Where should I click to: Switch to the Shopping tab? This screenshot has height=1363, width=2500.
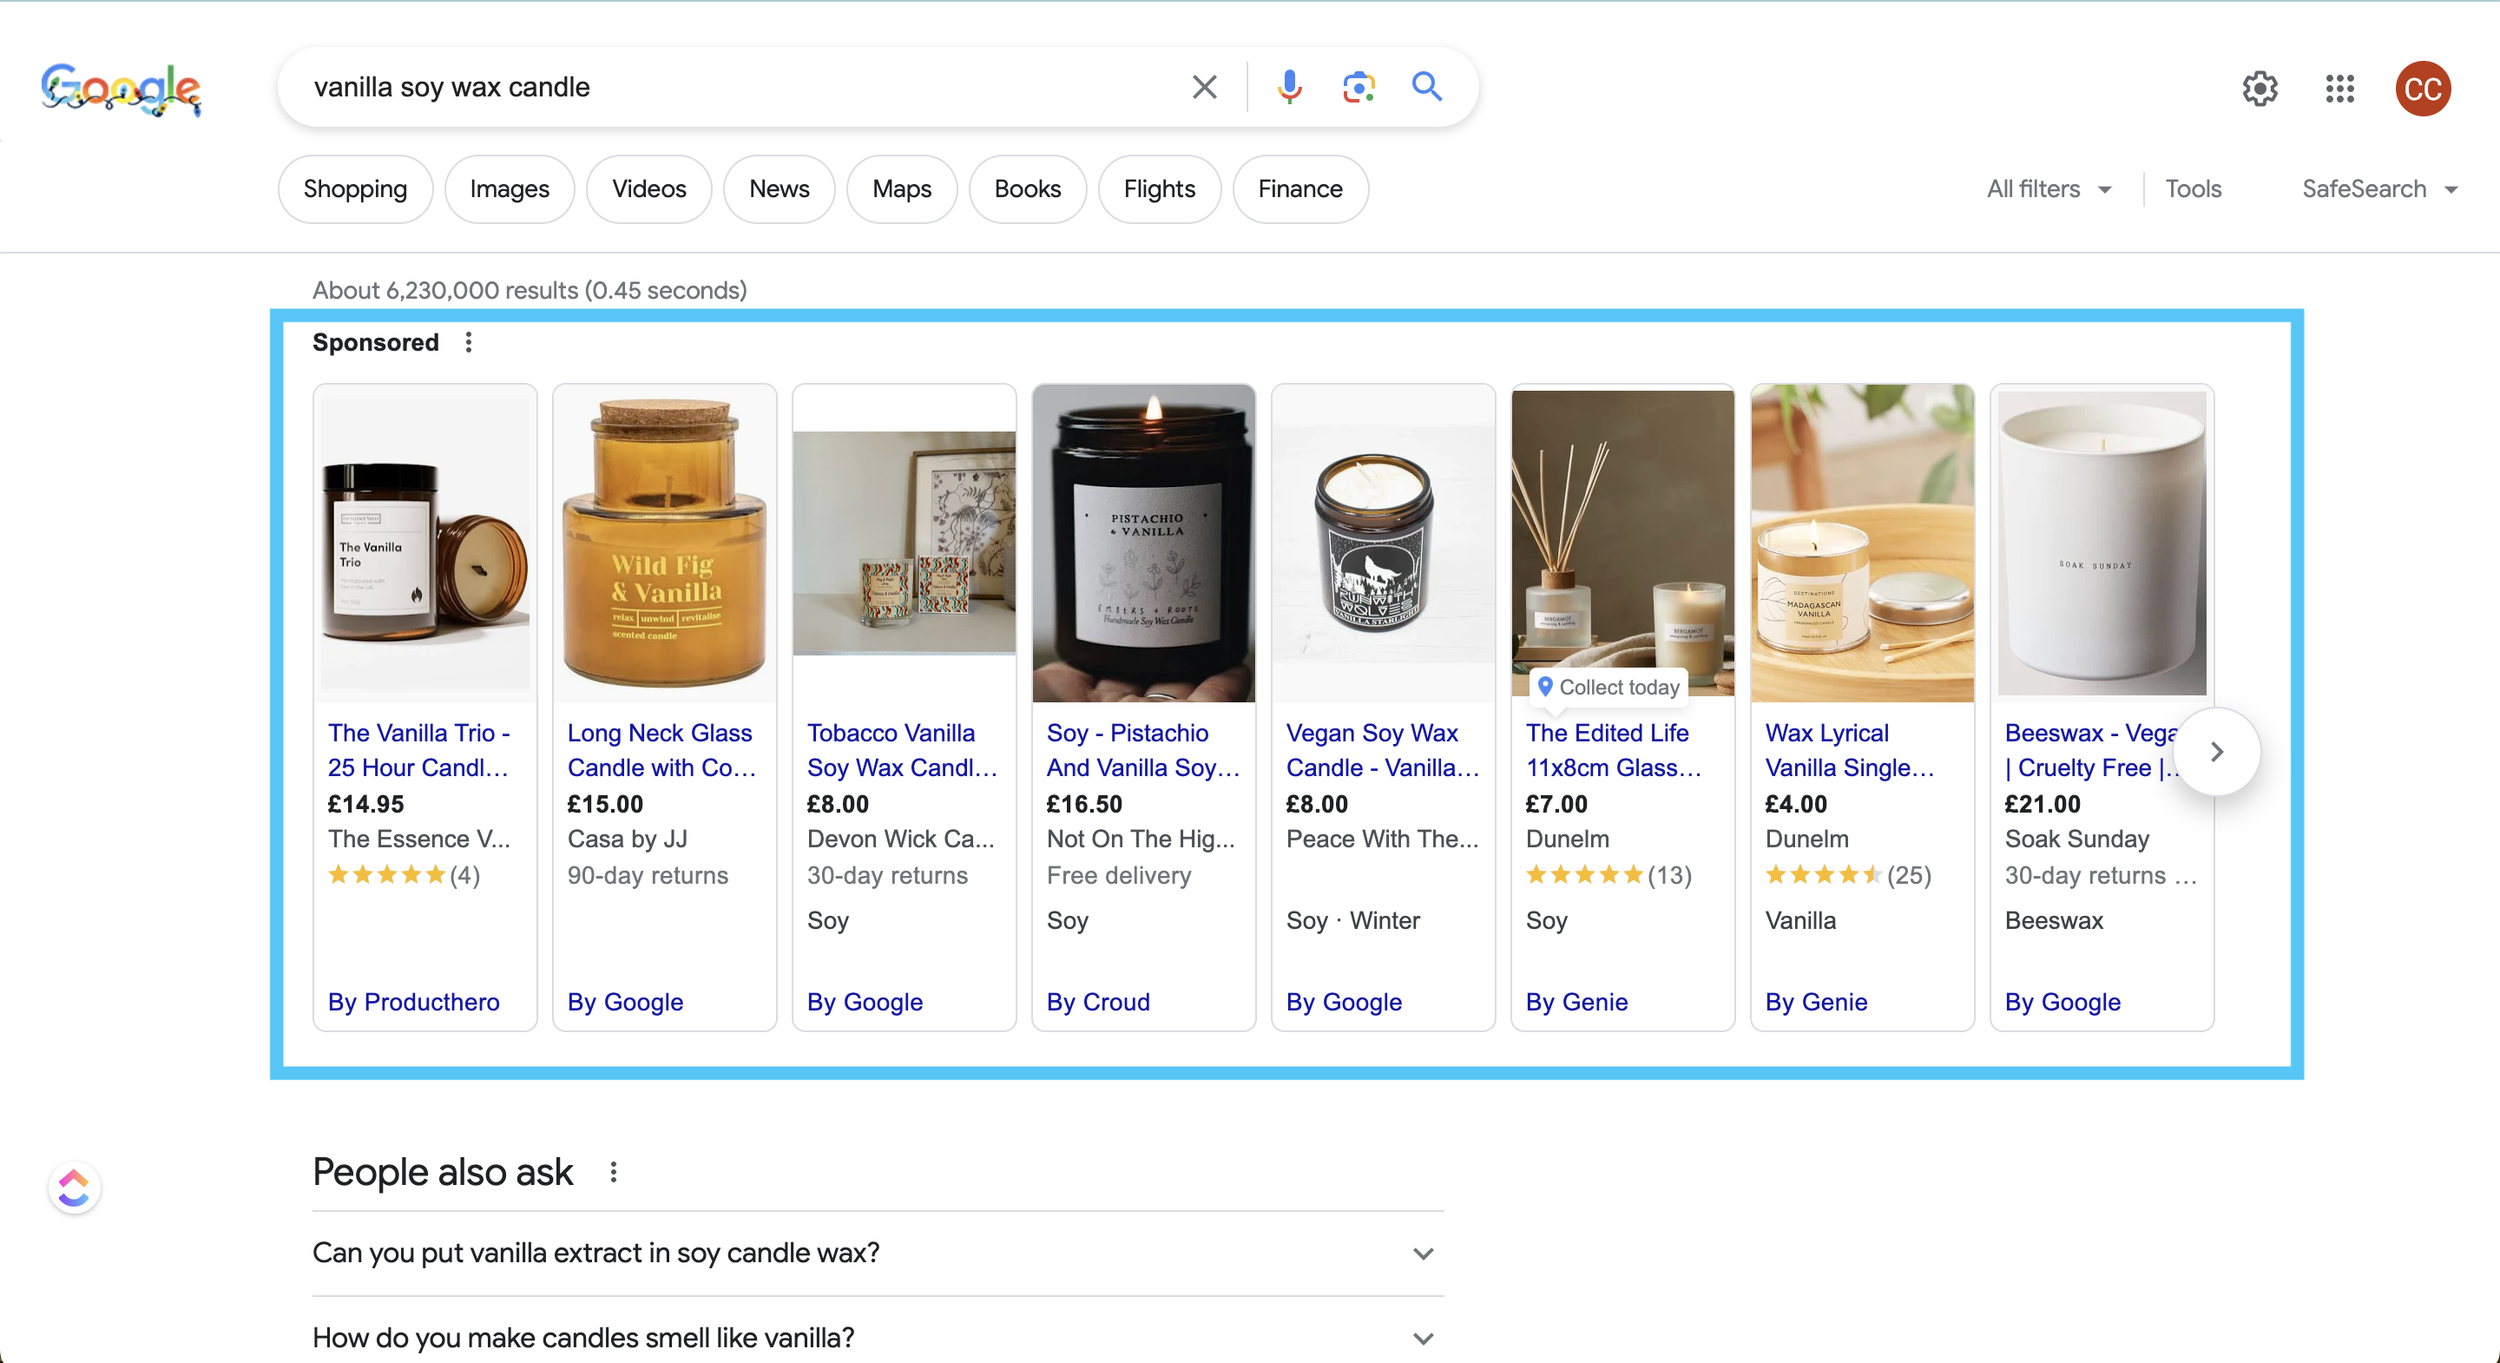[x=355, y=189]
